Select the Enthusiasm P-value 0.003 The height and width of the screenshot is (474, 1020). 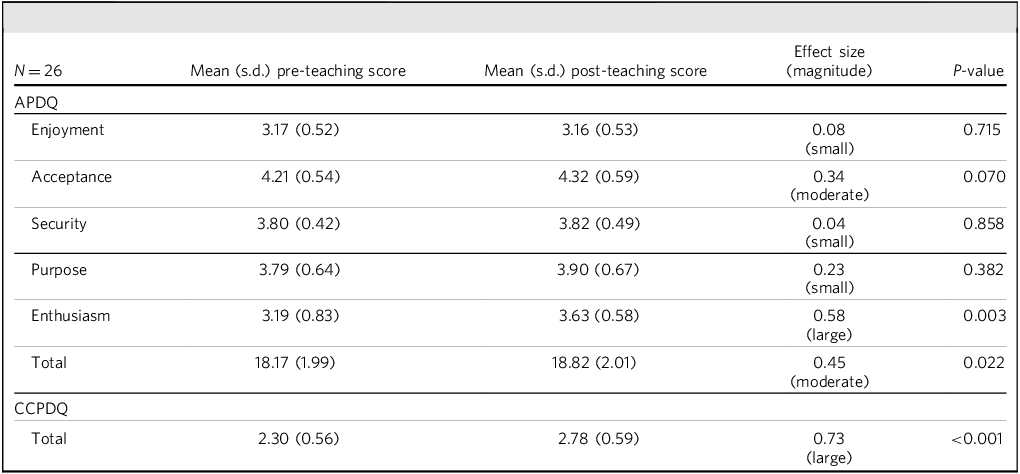point(983,316)
